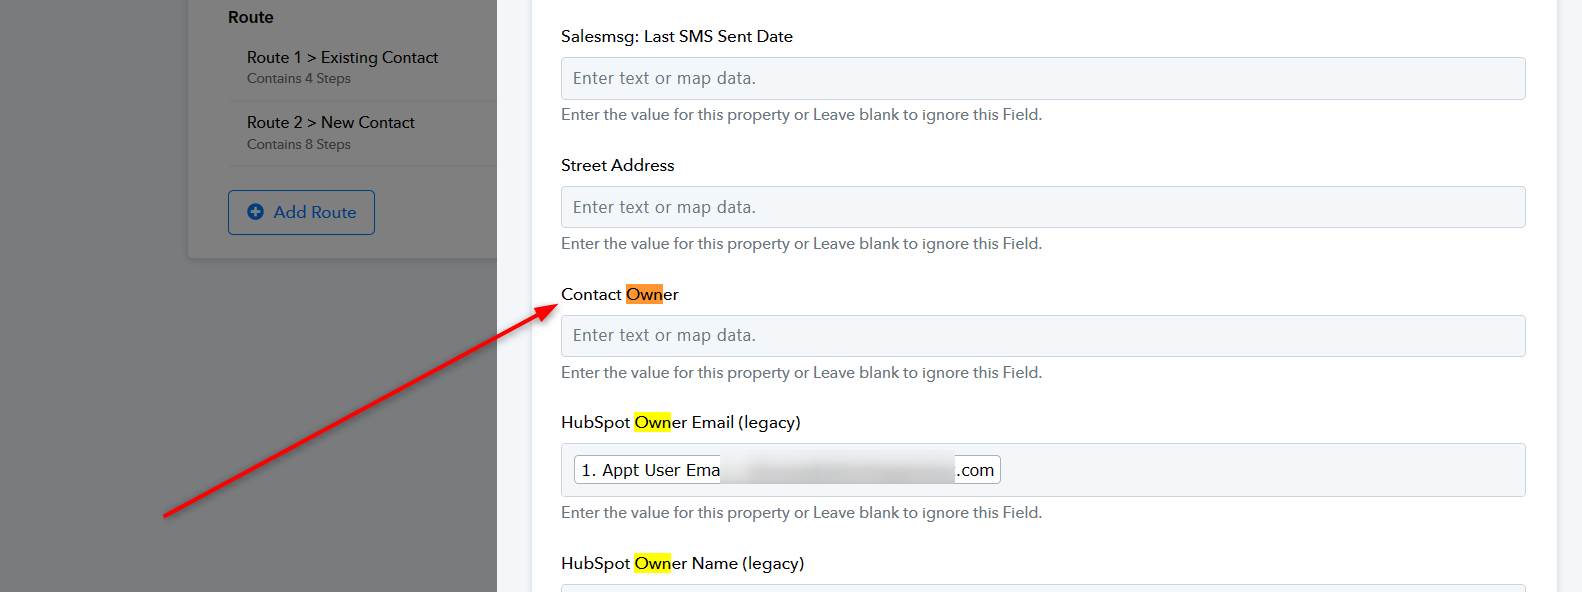Click the plus icon beside Add Route

(255, 212)
